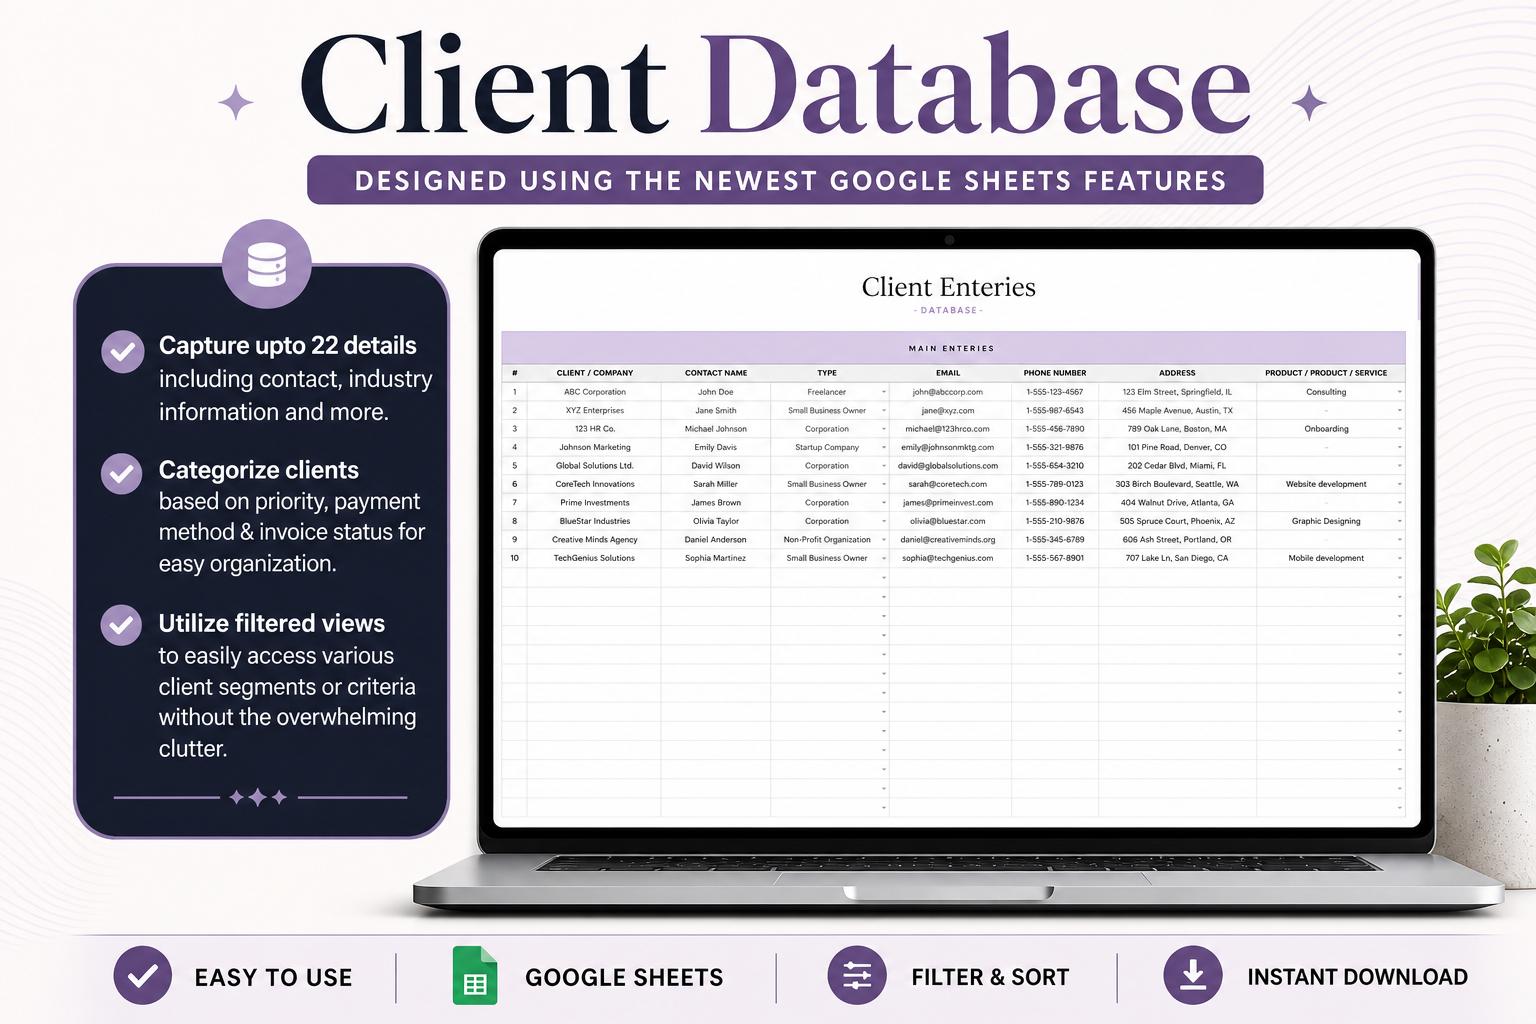1536x1024 pixels.
Task: Click the Instant Download arrow icon
Action: coord(1193,976)
